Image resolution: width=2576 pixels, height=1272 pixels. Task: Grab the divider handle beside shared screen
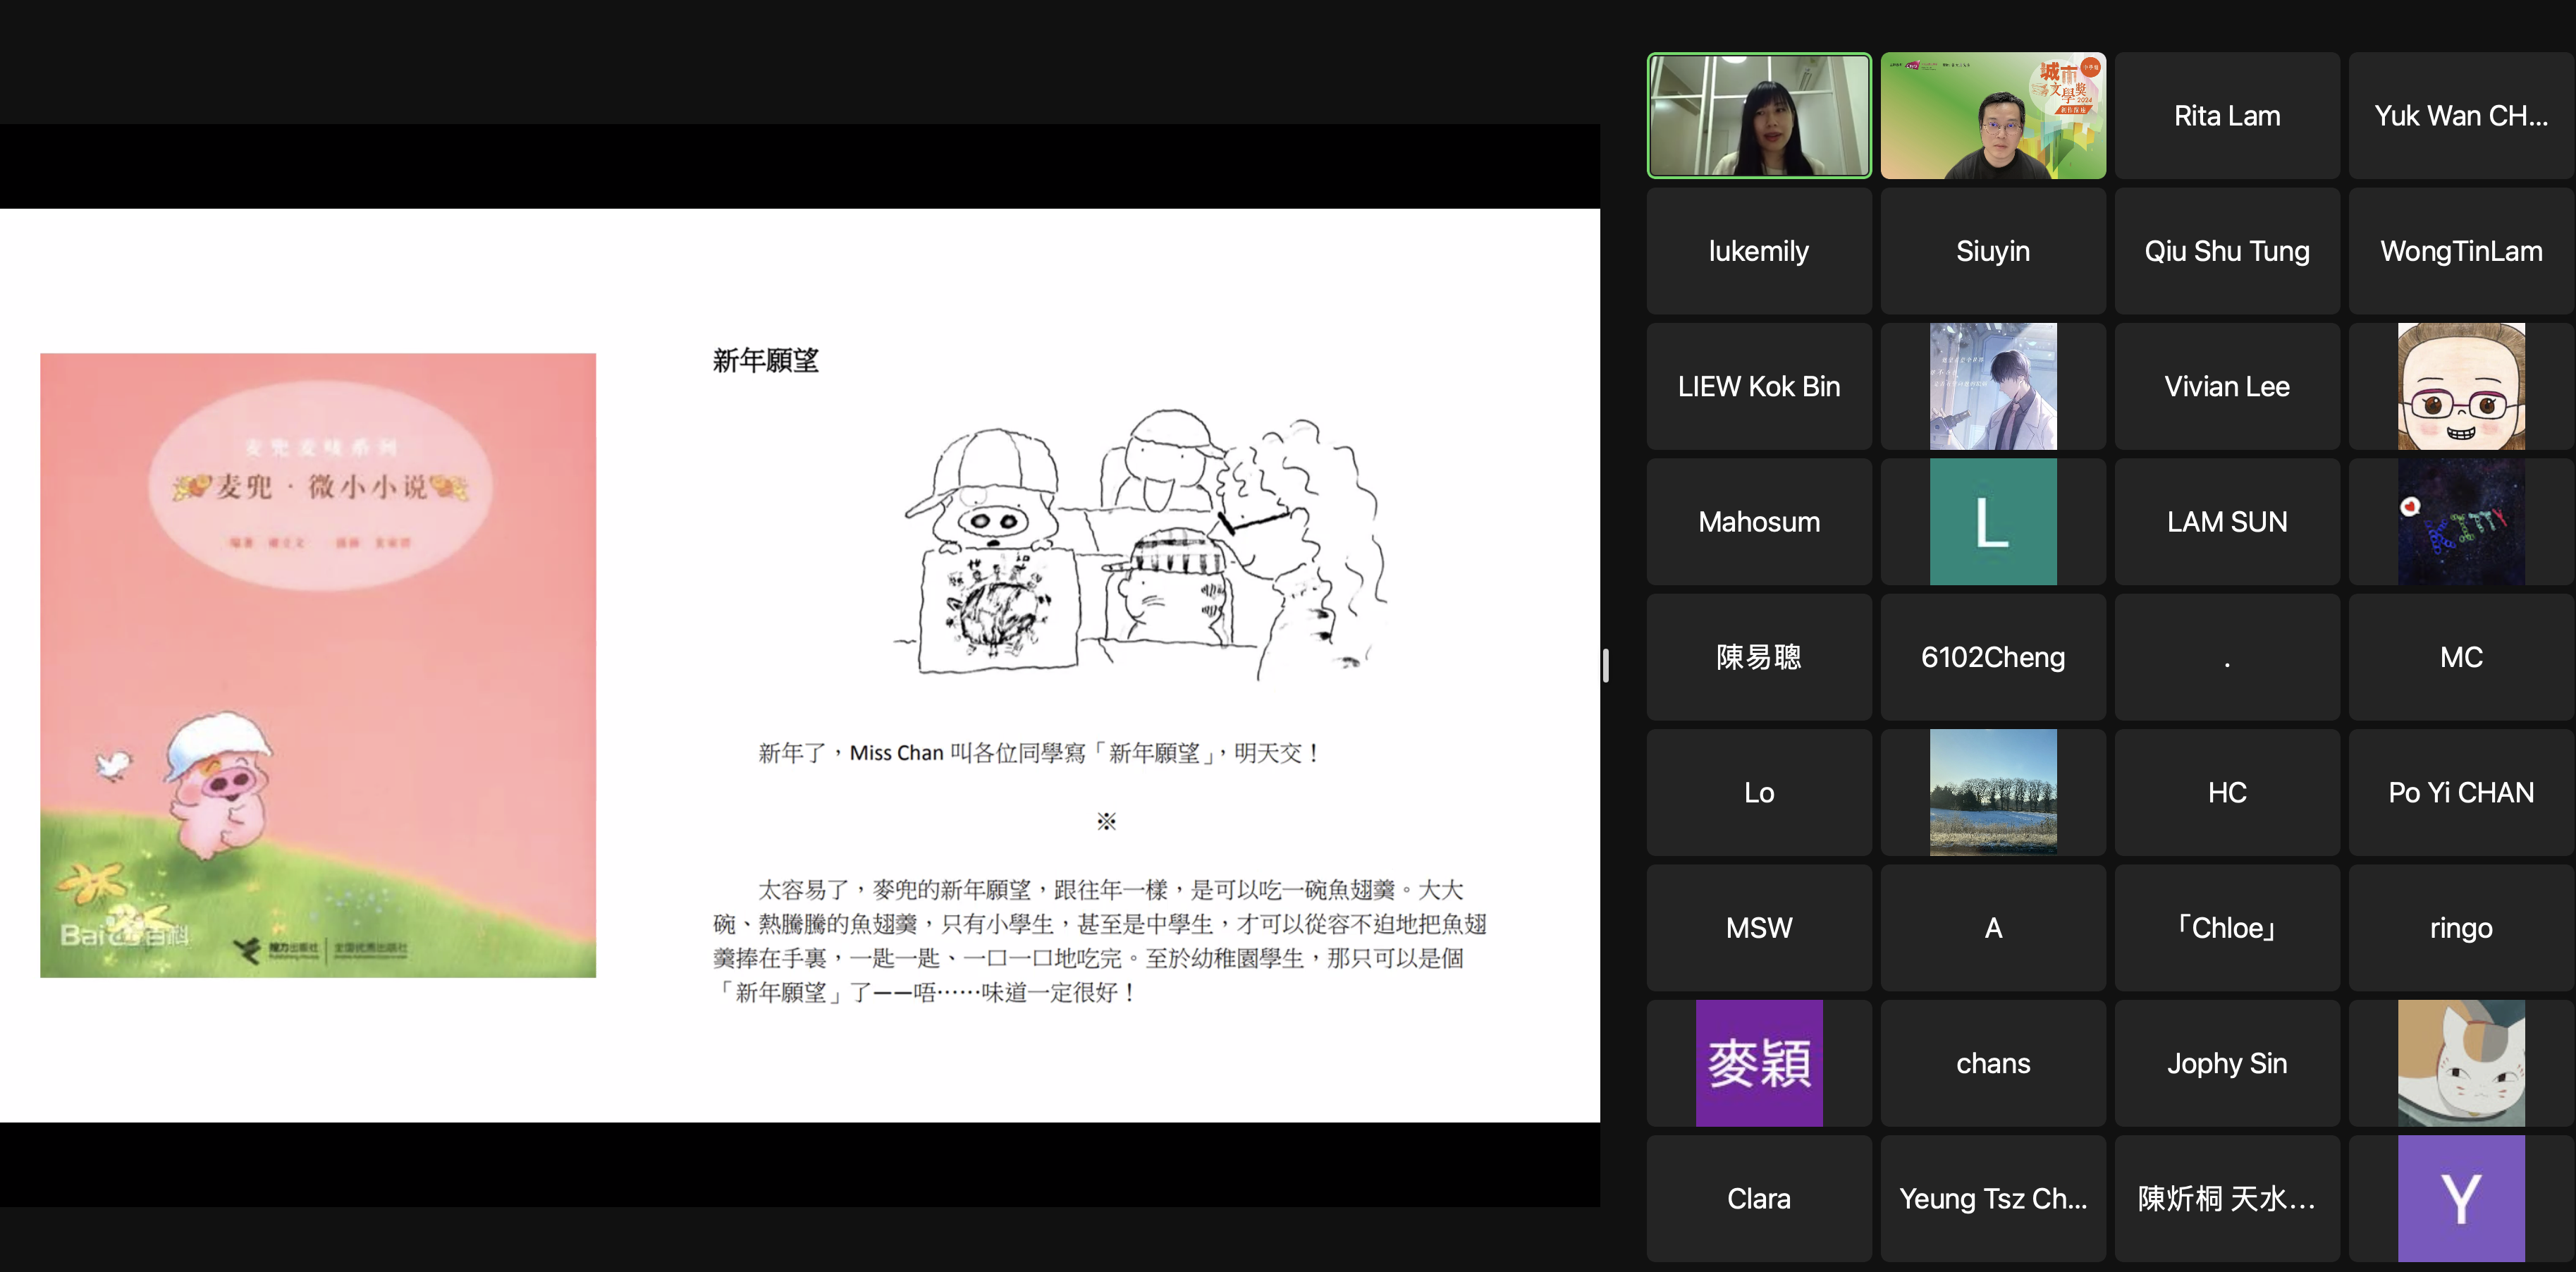pos(1605,665)
